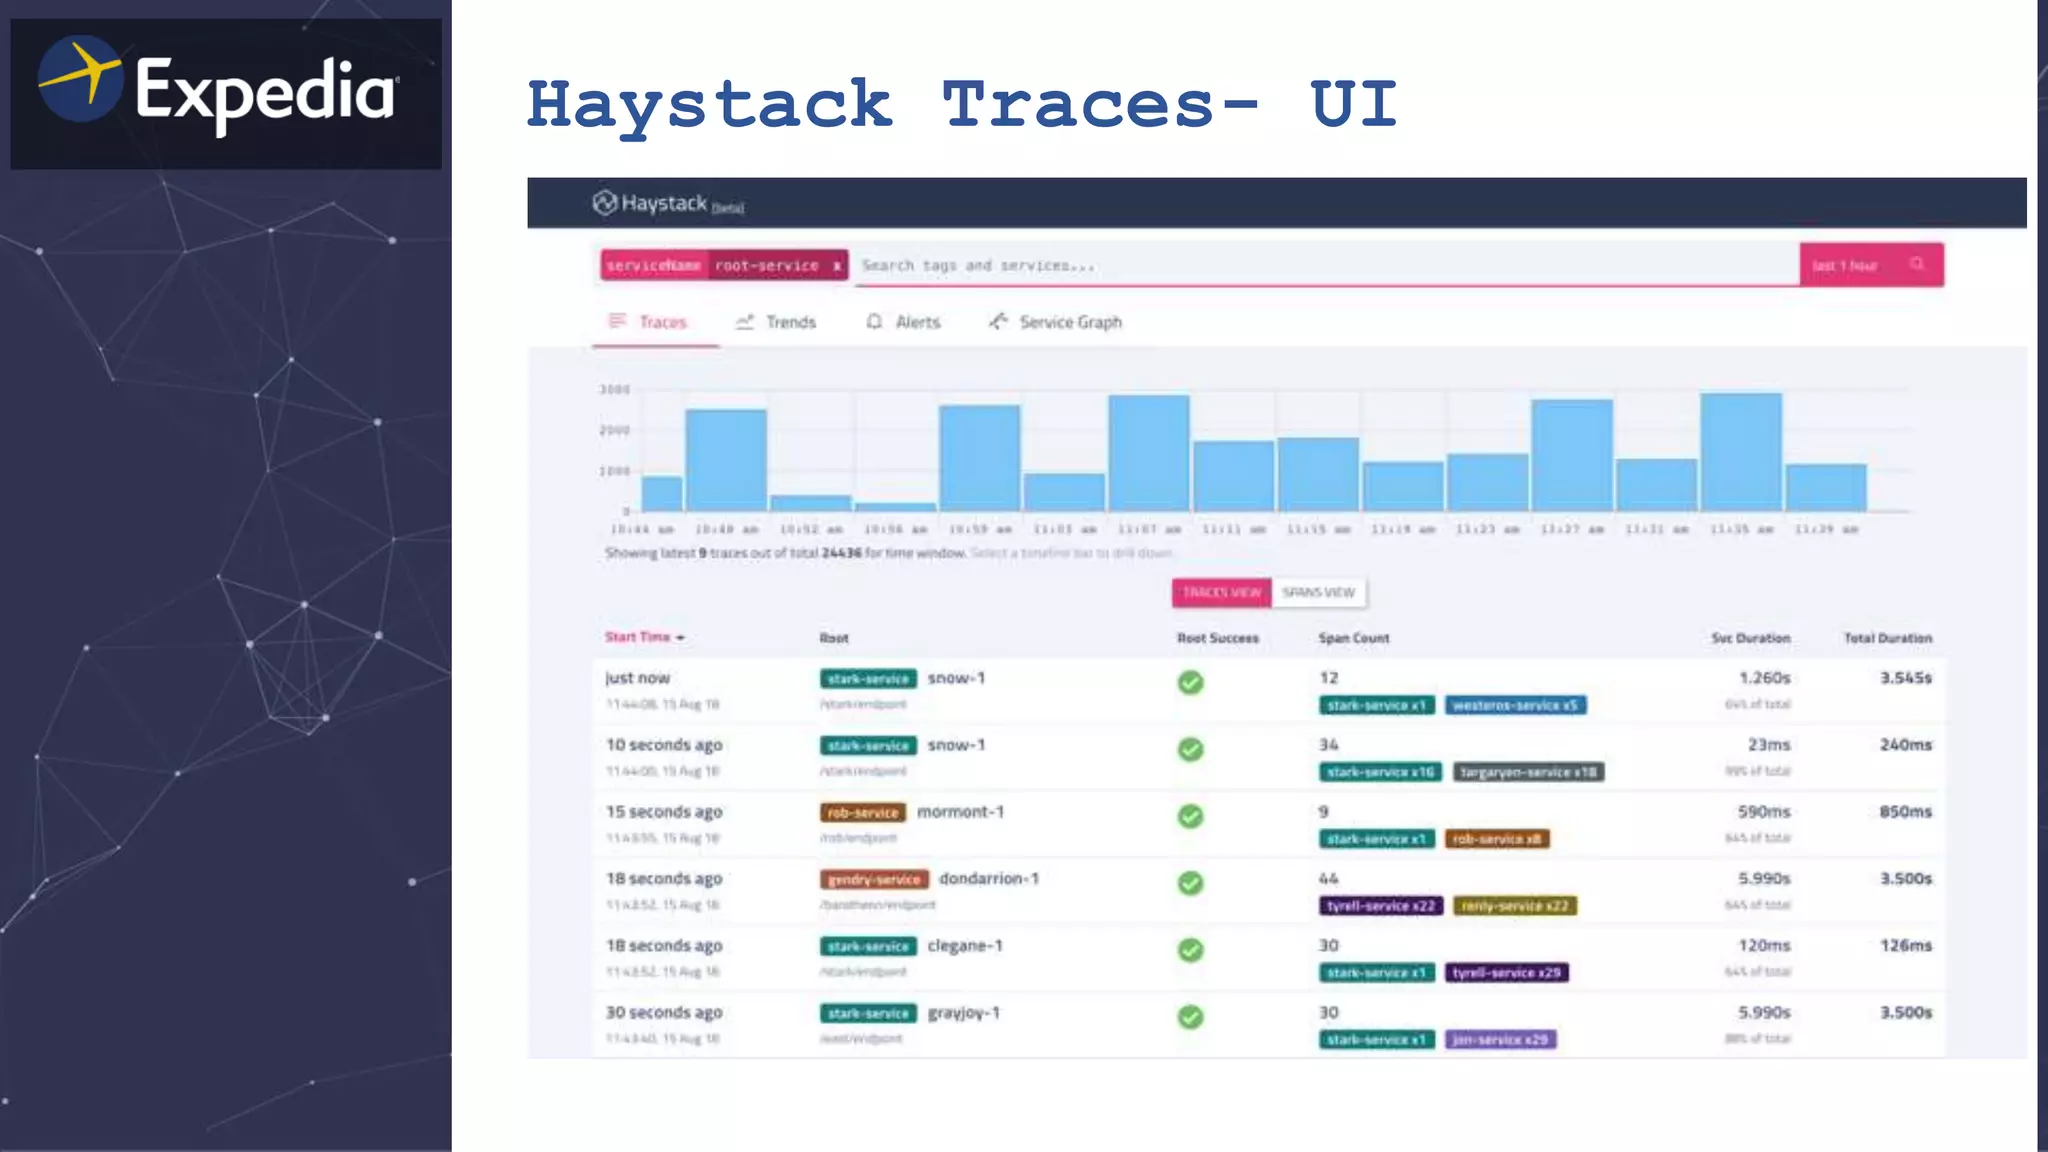The height and width of the screenshot is (1152, 2048).
Task: Open the Trends tab
Action: coord(790,322)
